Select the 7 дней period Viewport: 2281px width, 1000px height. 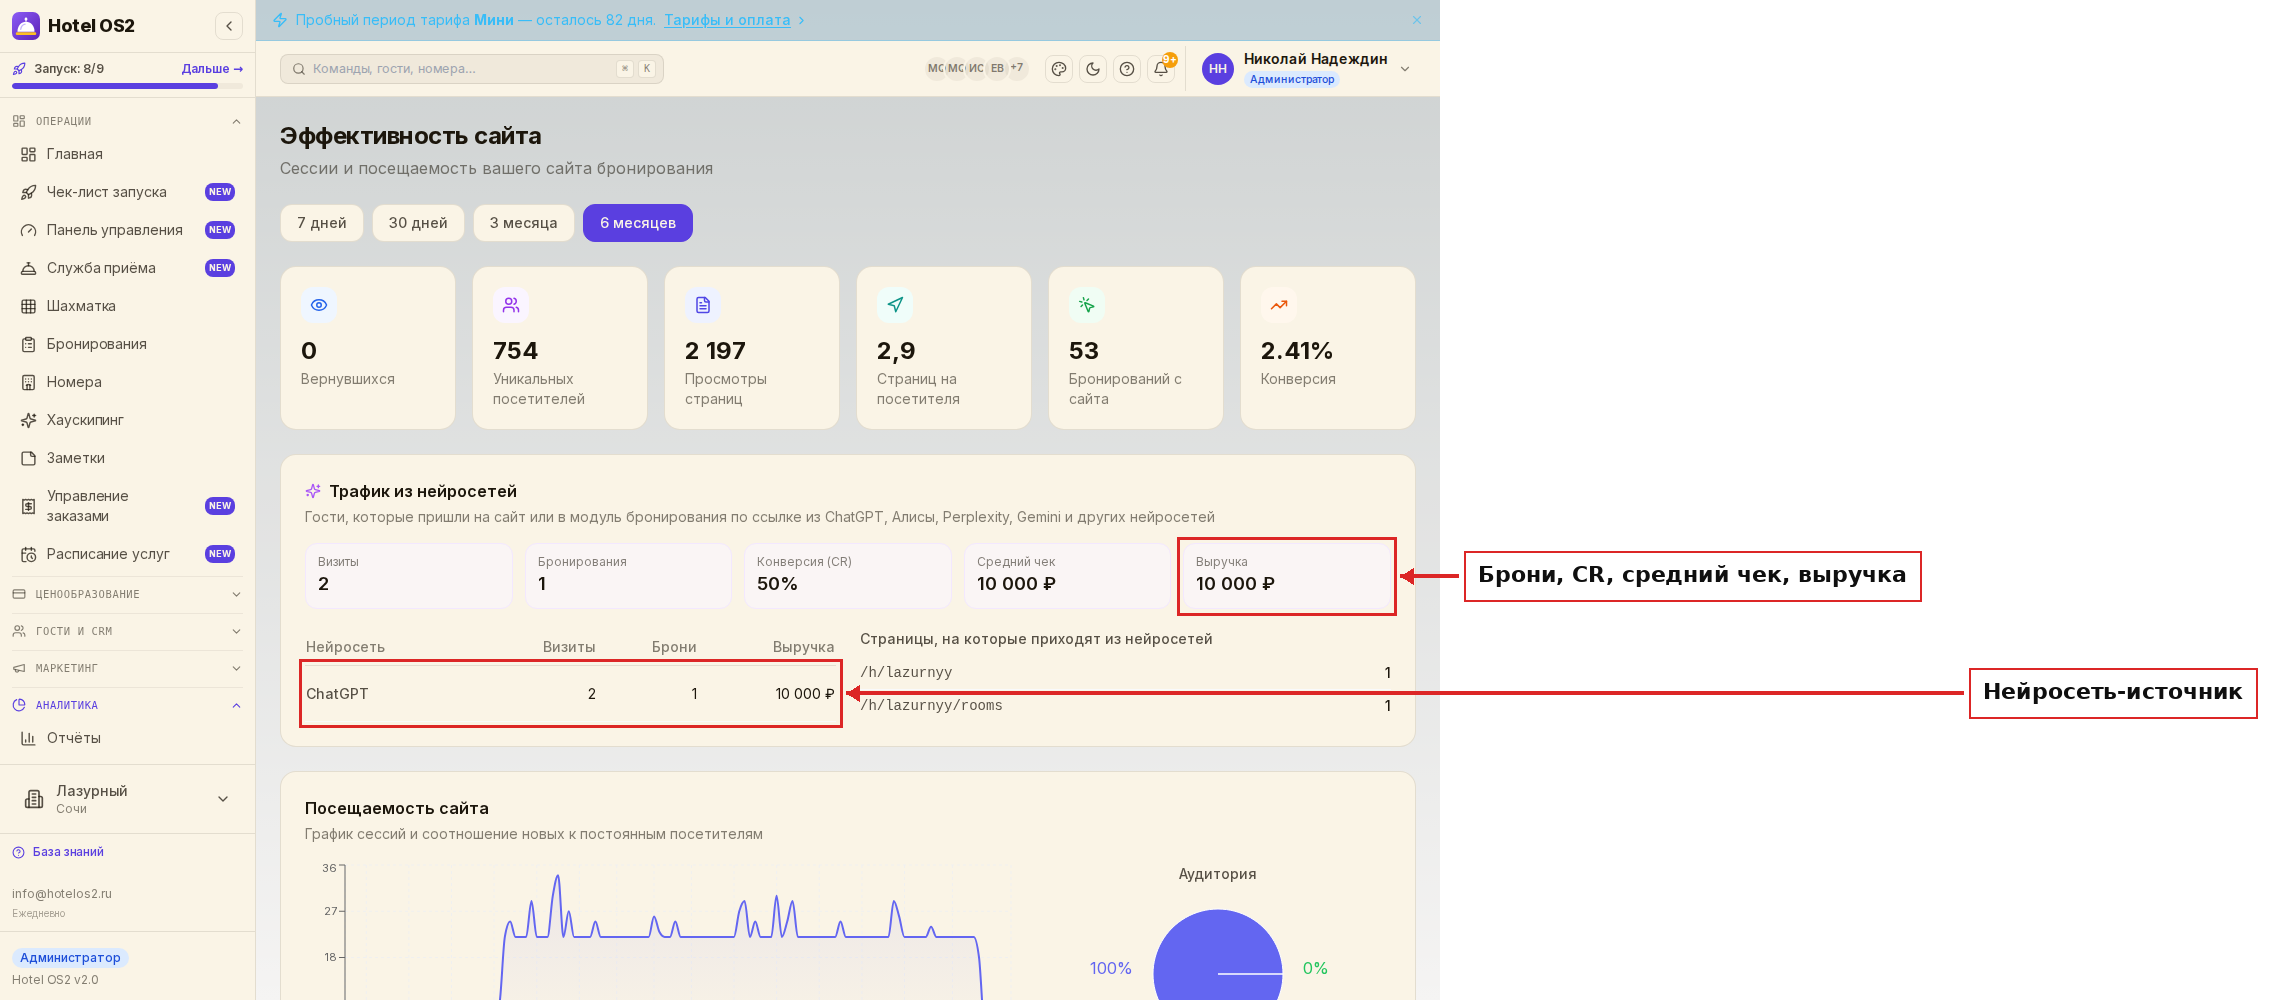pos(322,223)
